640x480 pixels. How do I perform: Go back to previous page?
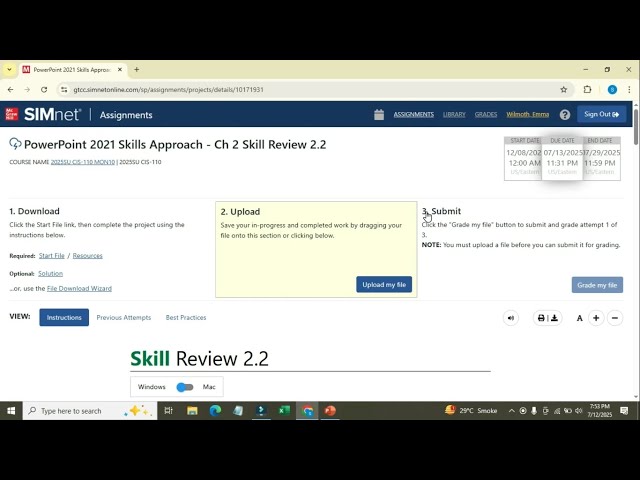[11, 89]
